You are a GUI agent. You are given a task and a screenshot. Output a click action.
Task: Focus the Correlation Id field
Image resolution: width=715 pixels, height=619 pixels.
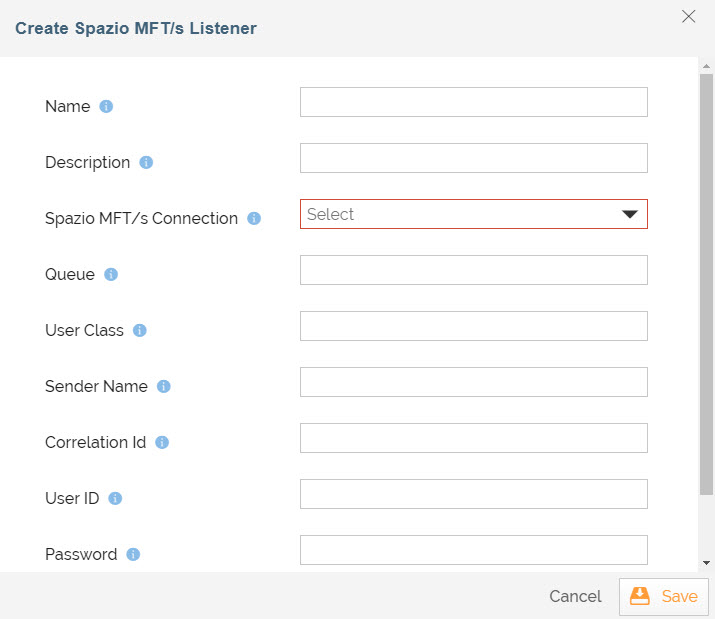point(473,438)
